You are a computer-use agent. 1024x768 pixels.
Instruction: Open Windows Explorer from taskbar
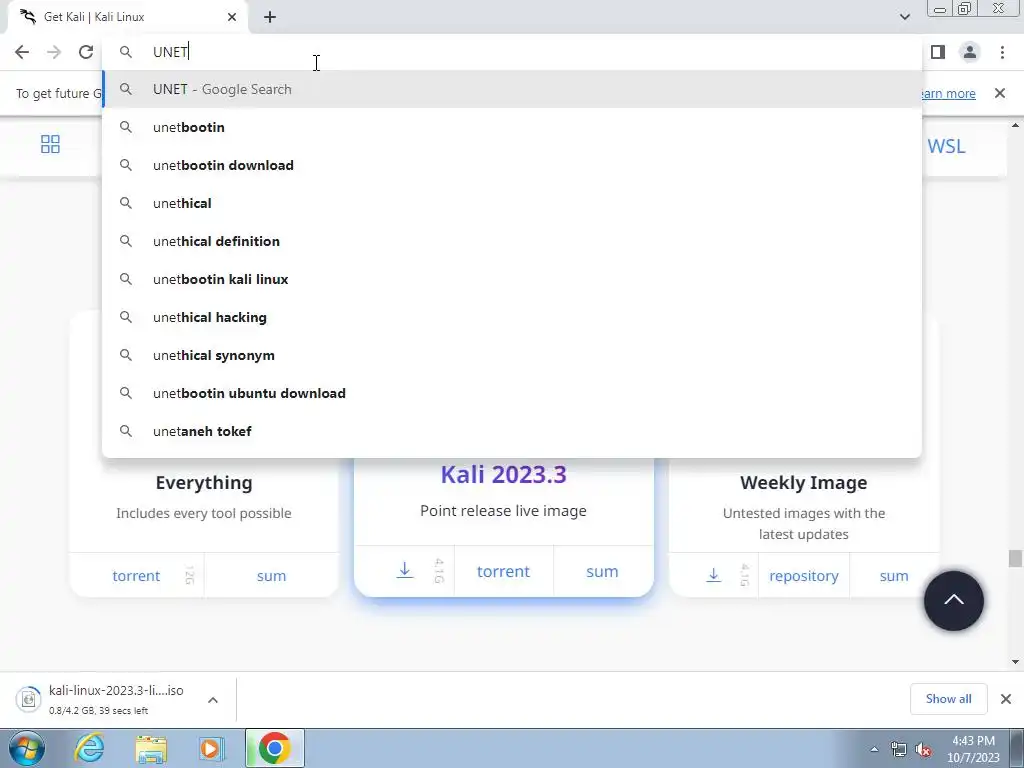[x=151, y=749]
